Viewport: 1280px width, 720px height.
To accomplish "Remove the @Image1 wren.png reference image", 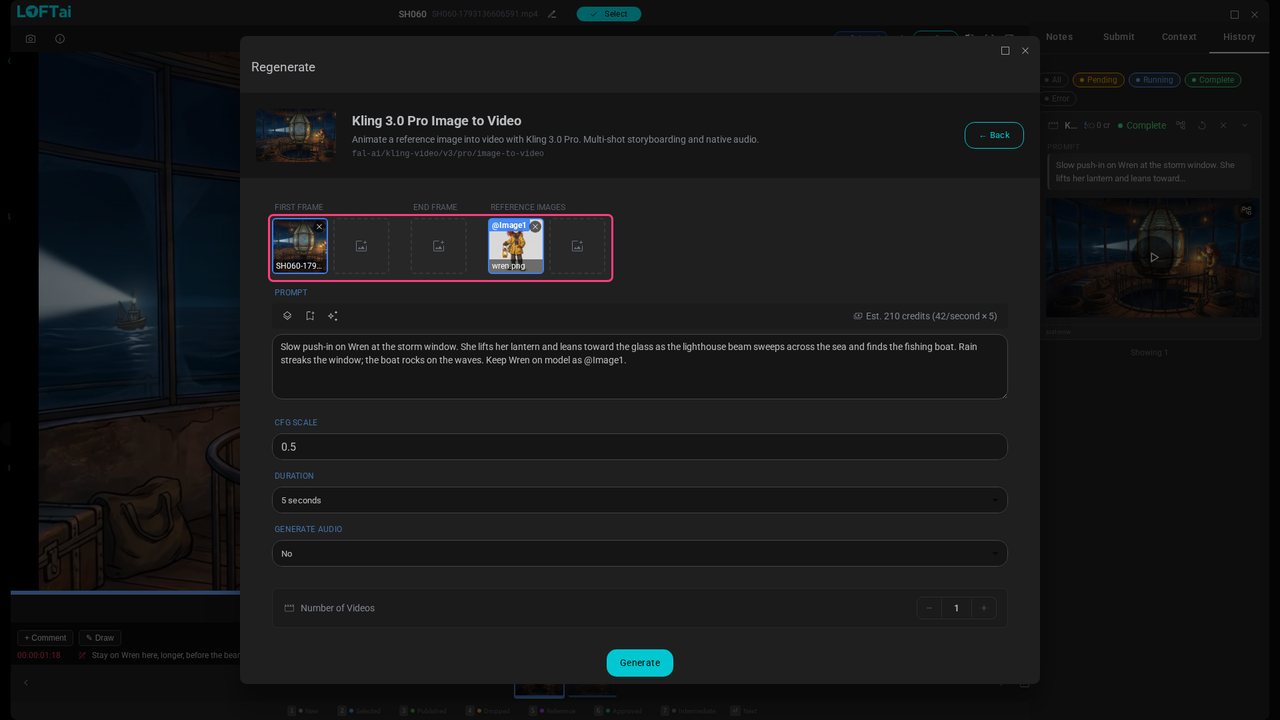I will pos(535,227).
